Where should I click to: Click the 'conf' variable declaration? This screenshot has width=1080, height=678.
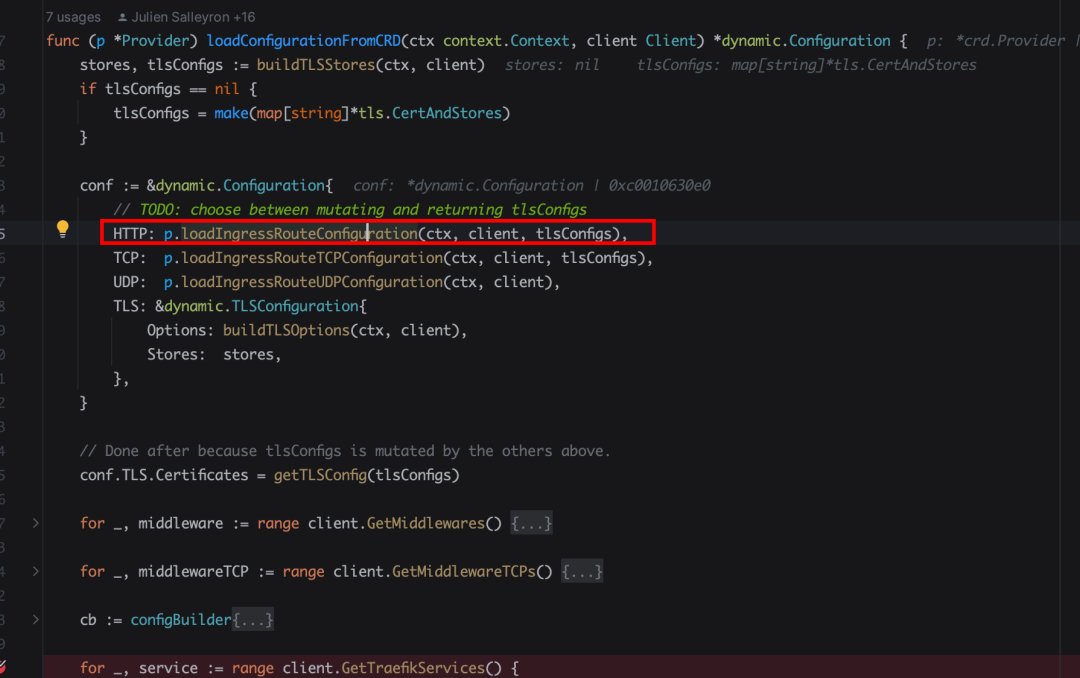96,185
